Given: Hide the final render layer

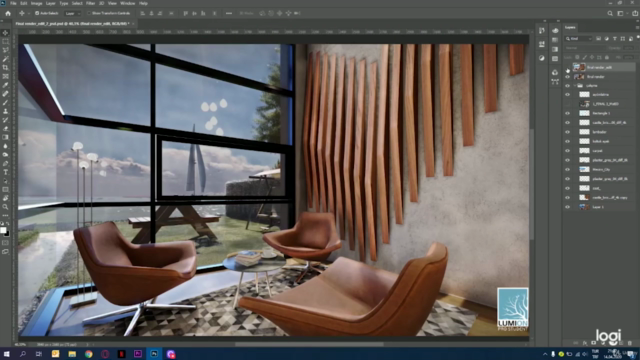Looking at the screenshot, I should coord(567,77).
